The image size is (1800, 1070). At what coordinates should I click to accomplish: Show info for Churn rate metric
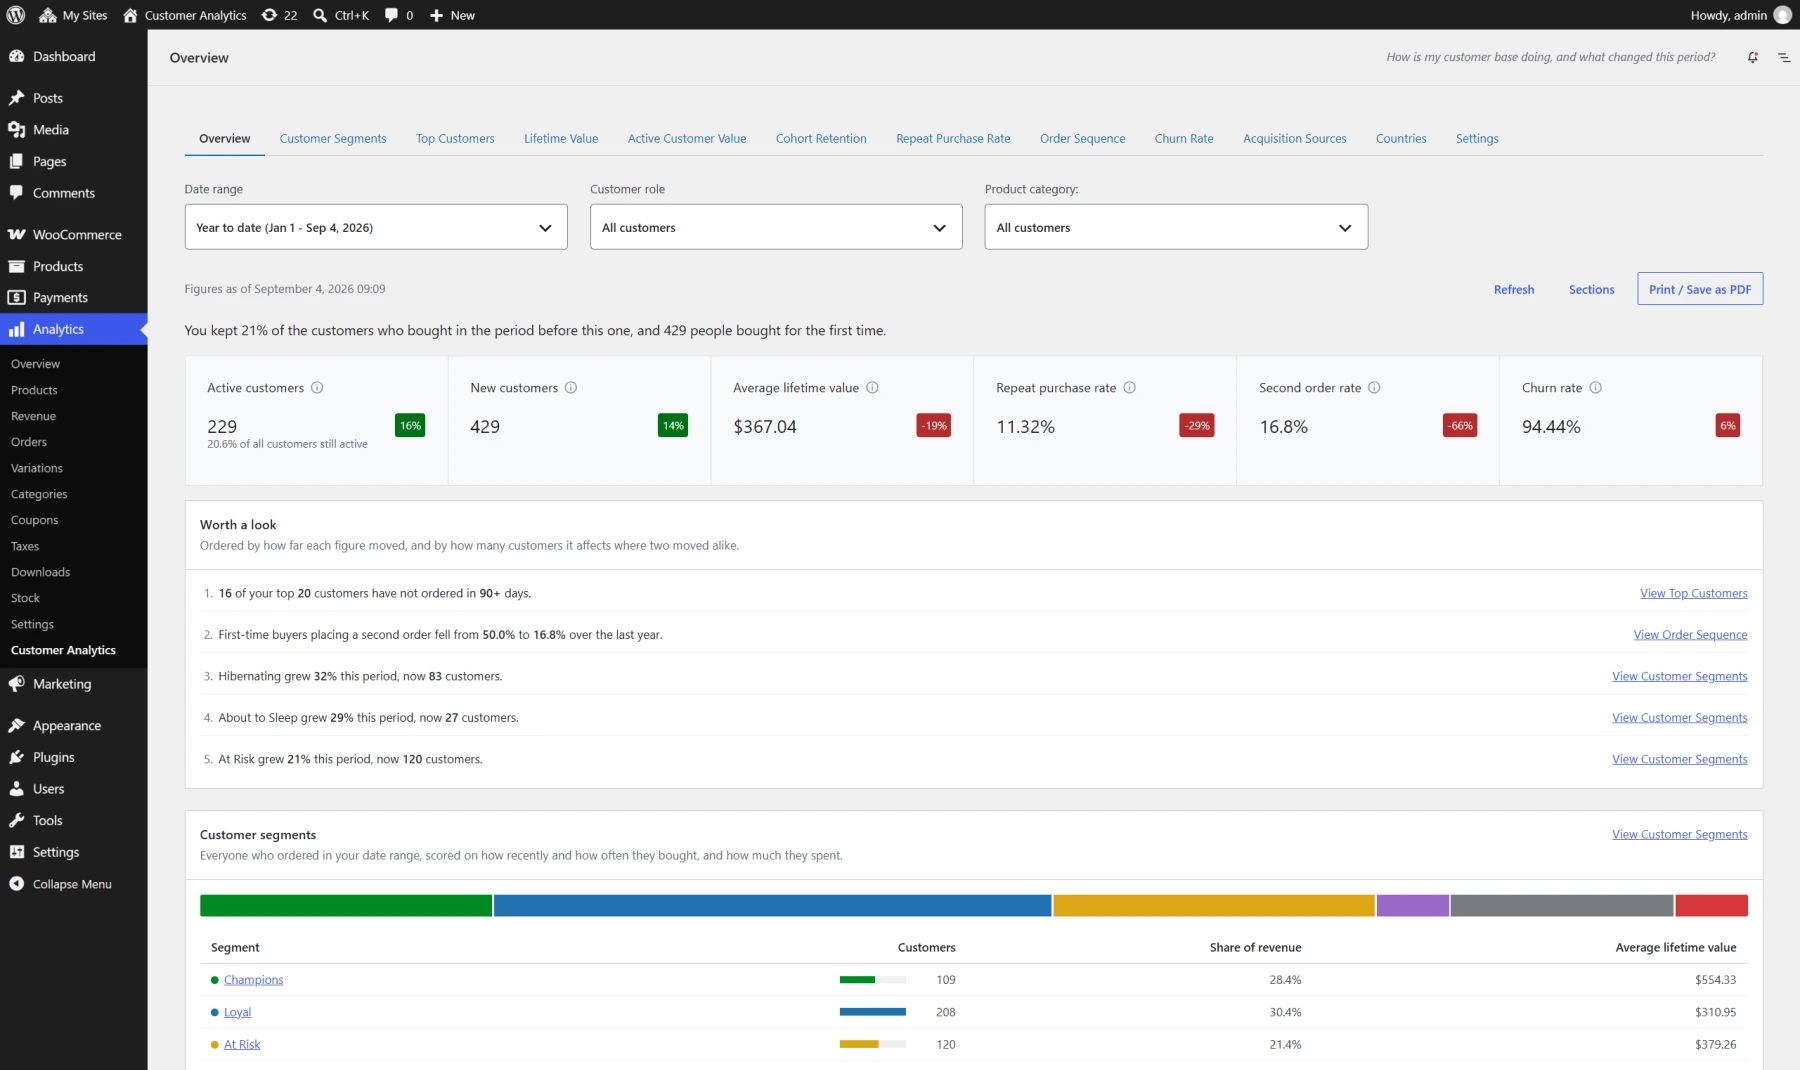point(1595,388)
